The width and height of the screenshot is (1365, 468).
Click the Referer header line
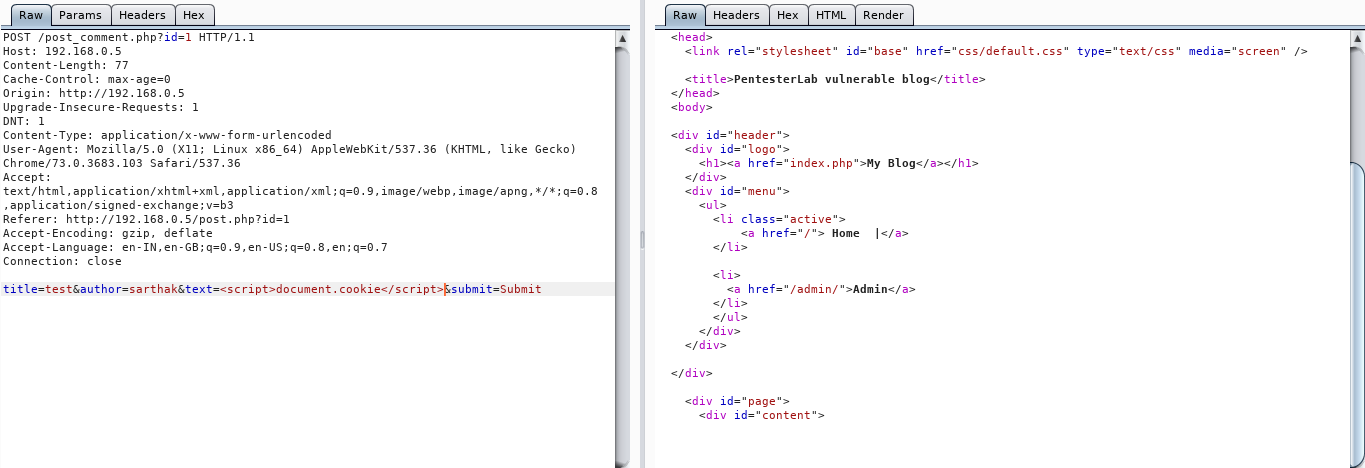click(x=146, y=219)
